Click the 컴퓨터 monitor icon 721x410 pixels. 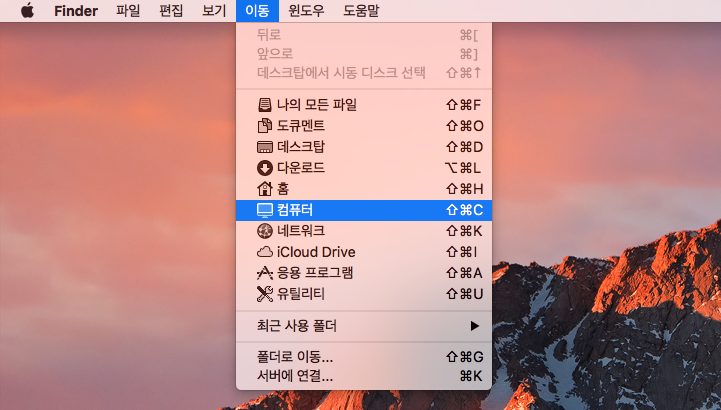coord(264,210)
